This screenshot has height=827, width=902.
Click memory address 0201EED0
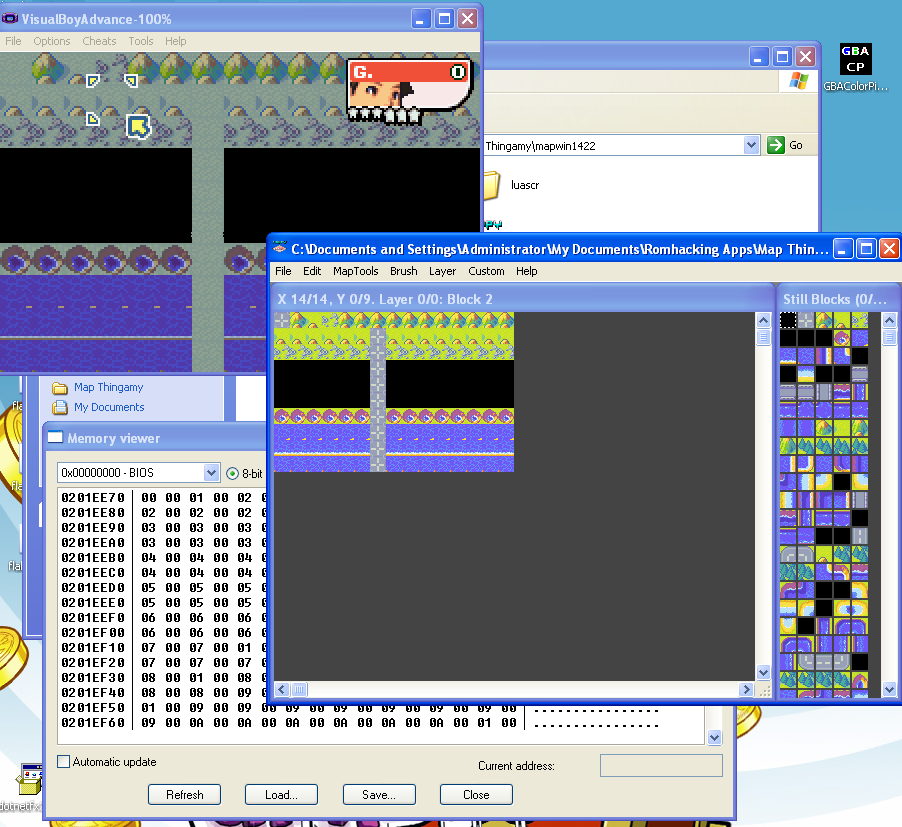click(93, 588)
